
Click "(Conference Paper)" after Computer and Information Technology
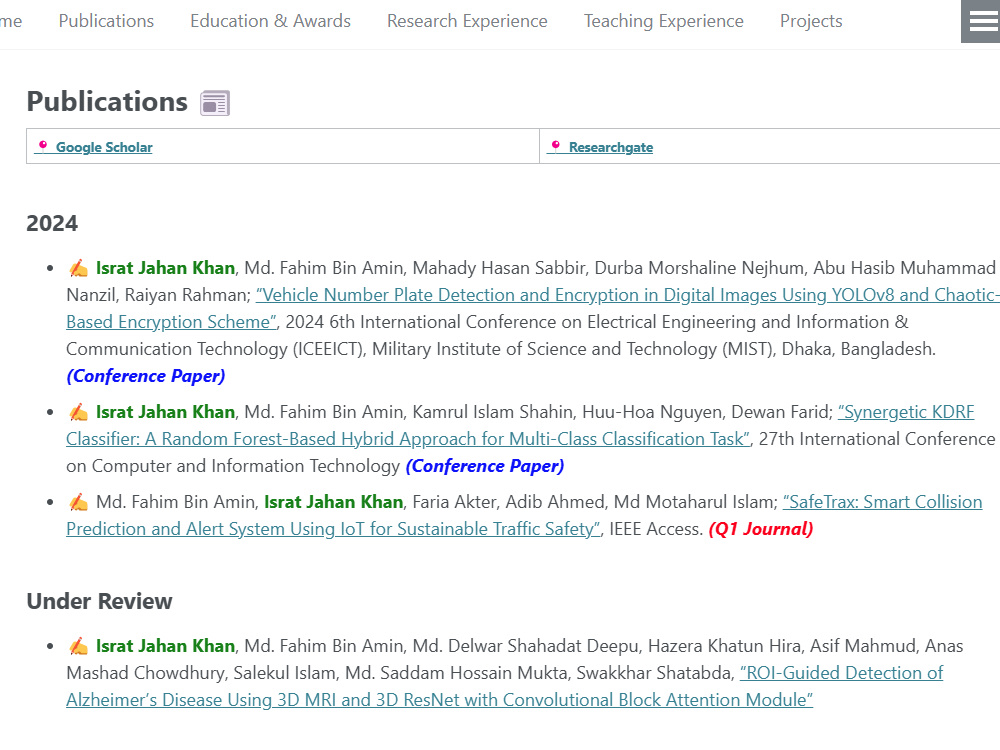pos(485,466)
